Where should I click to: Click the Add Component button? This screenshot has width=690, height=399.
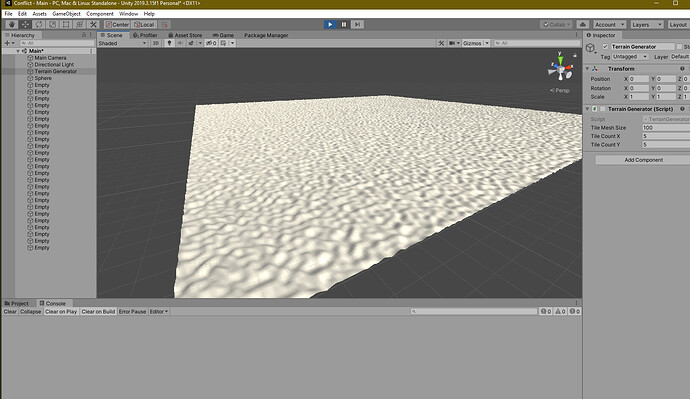pos(643,160)
